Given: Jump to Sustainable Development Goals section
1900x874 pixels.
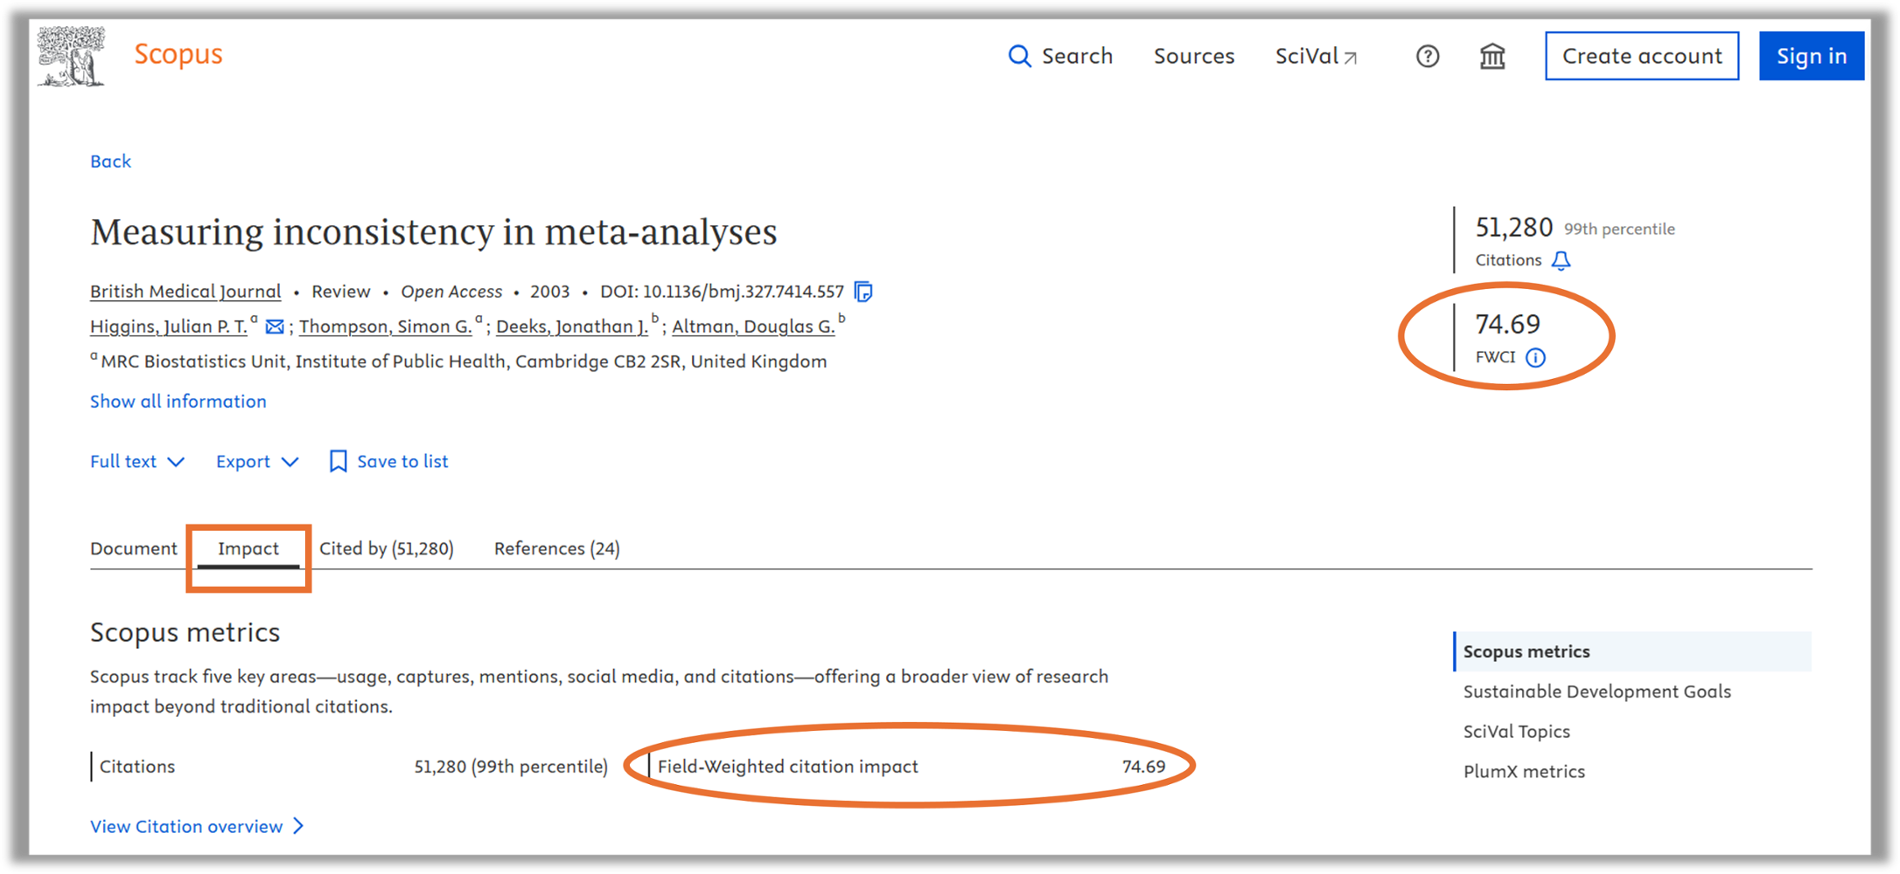Looking at the screenshot, I should 1596,691.
